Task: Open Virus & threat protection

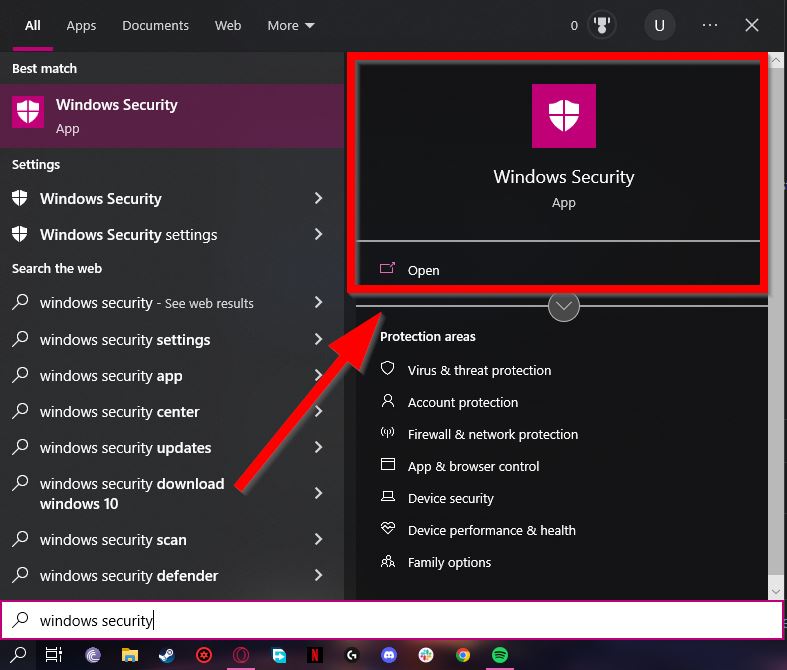Action: point(479,370)
